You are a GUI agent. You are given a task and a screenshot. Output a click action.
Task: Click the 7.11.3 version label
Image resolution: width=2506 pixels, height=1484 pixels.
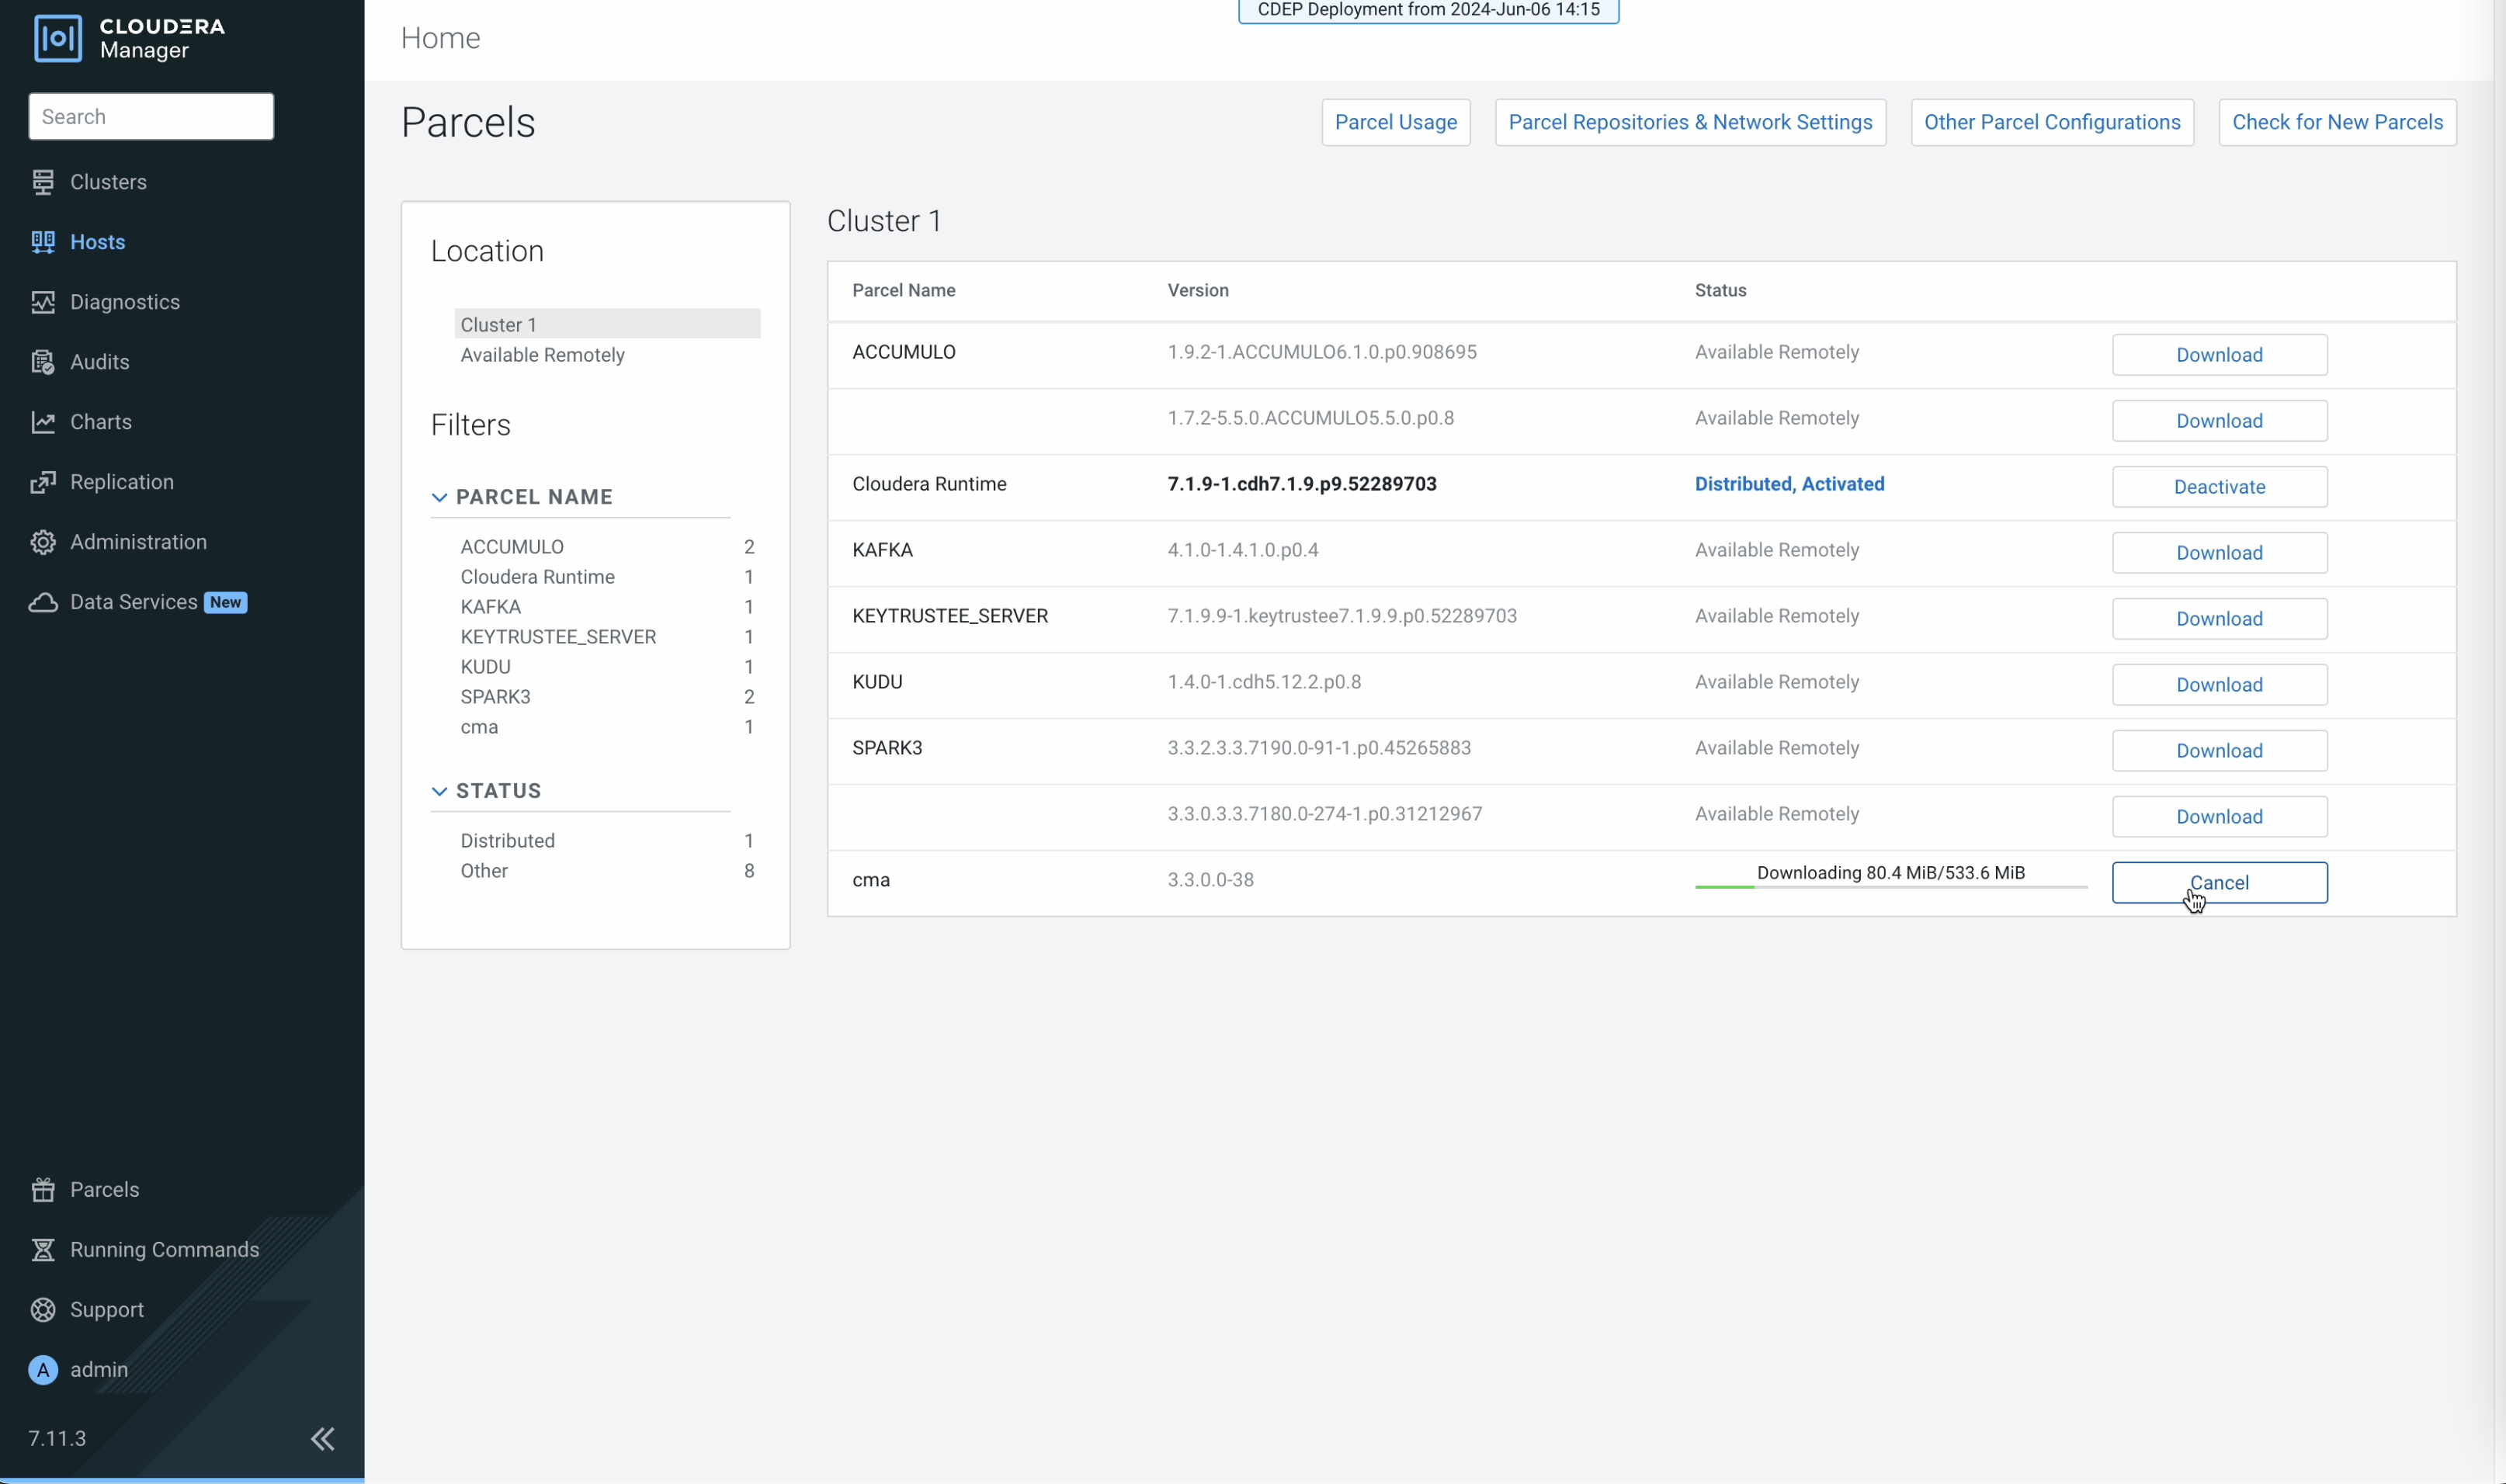(x=57, y=1438)
